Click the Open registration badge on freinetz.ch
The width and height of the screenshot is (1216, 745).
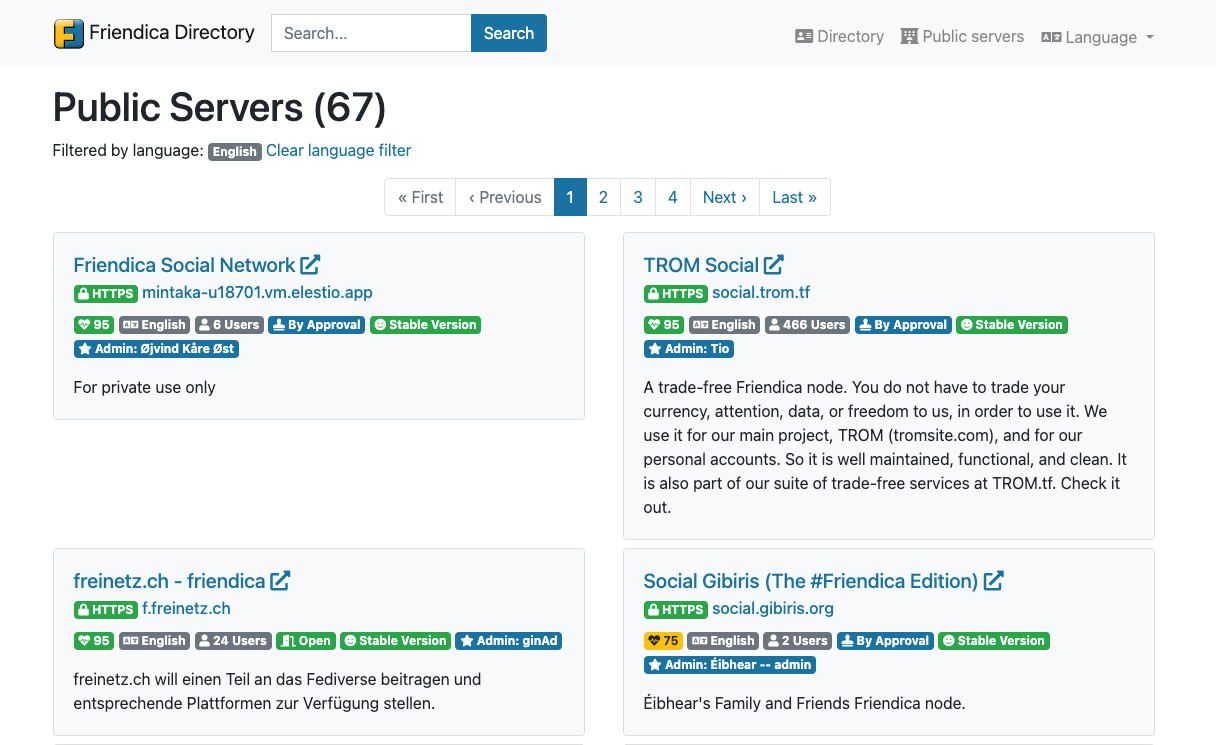tap(306, 641)
